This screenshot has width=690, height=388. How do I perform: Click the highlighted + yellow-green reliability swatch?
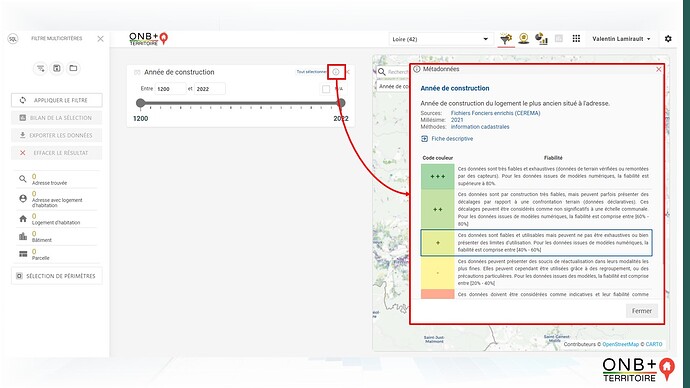coord(437,243)
